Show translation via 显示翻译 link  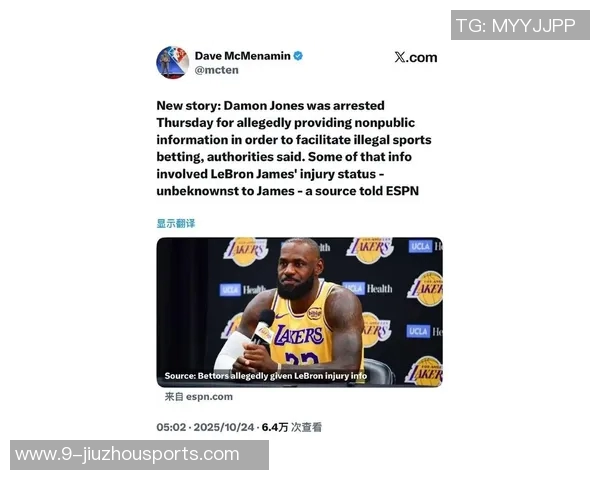[176, 224]
